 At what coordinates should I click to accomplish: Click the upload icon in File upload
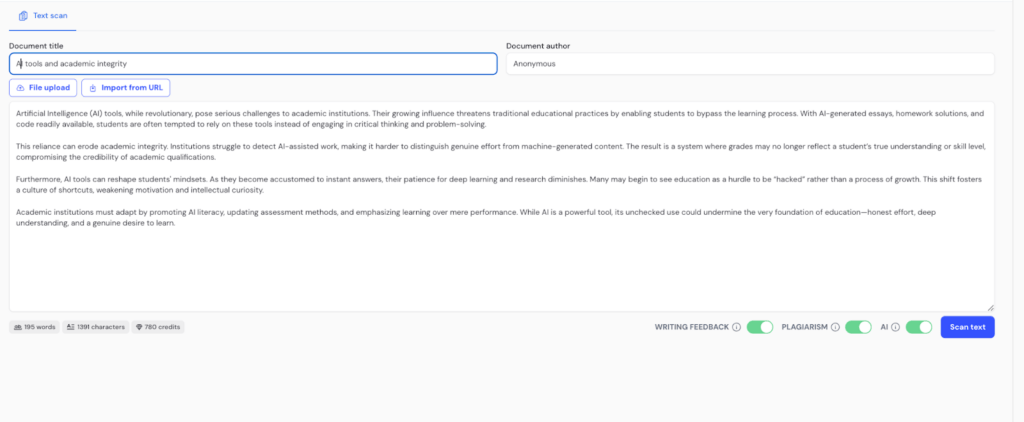coord(20,88)
